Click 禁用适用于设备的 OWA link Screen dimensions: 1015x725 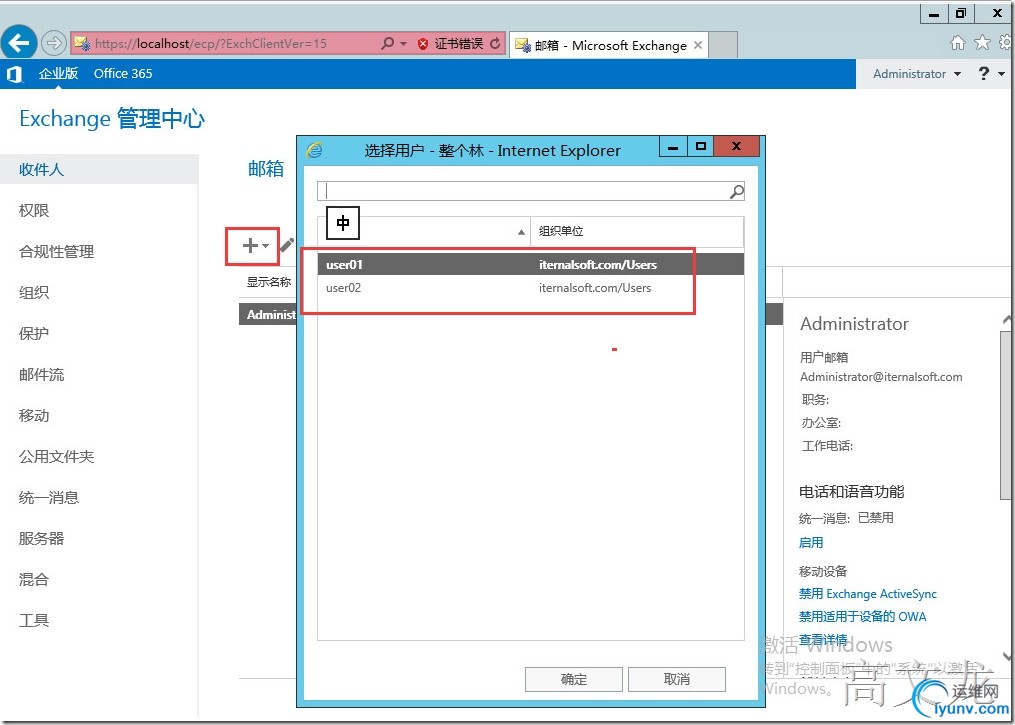[x=862, y=616]
